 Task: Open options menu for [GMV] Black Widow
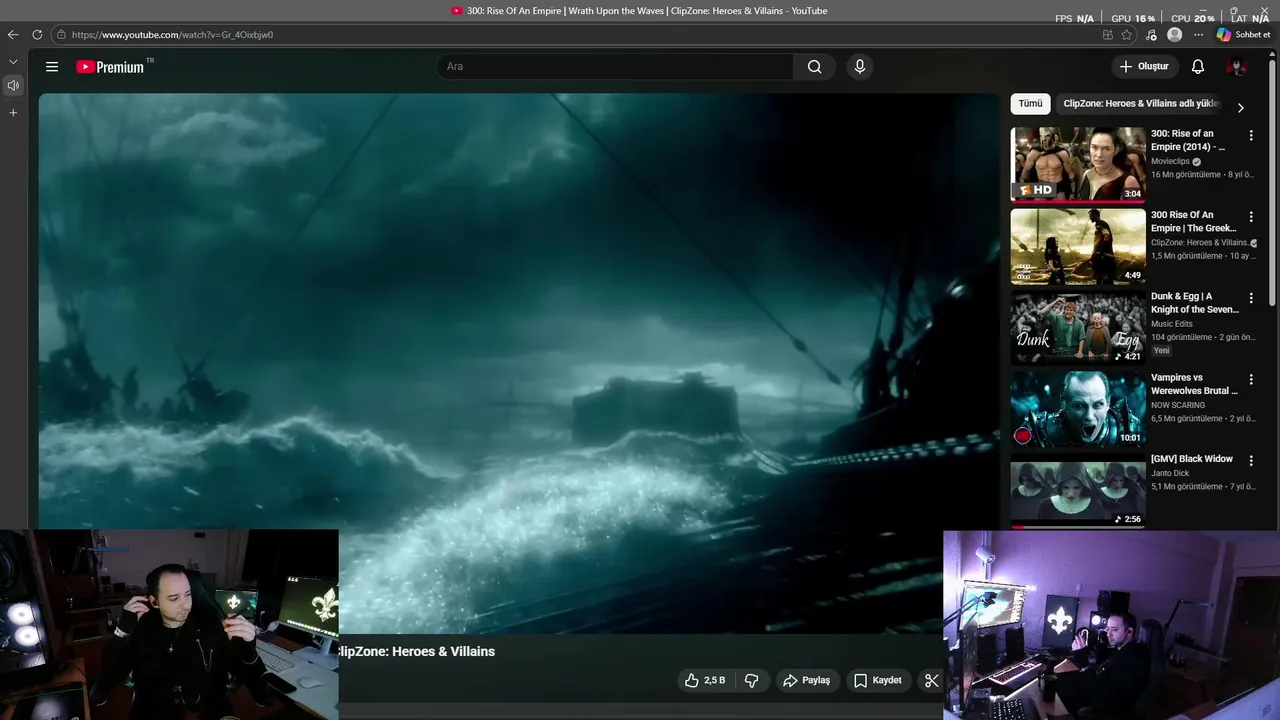pyautogui.click(x=1250, y=460)
